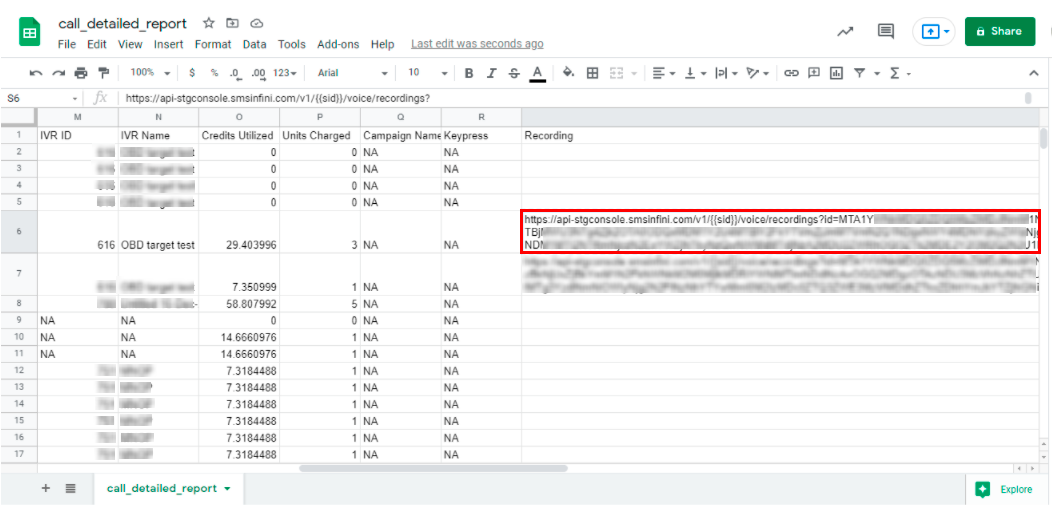The height and width of the screenshot is (506, 1052).
Task: Open the Format menu
Action: [213, 44]
